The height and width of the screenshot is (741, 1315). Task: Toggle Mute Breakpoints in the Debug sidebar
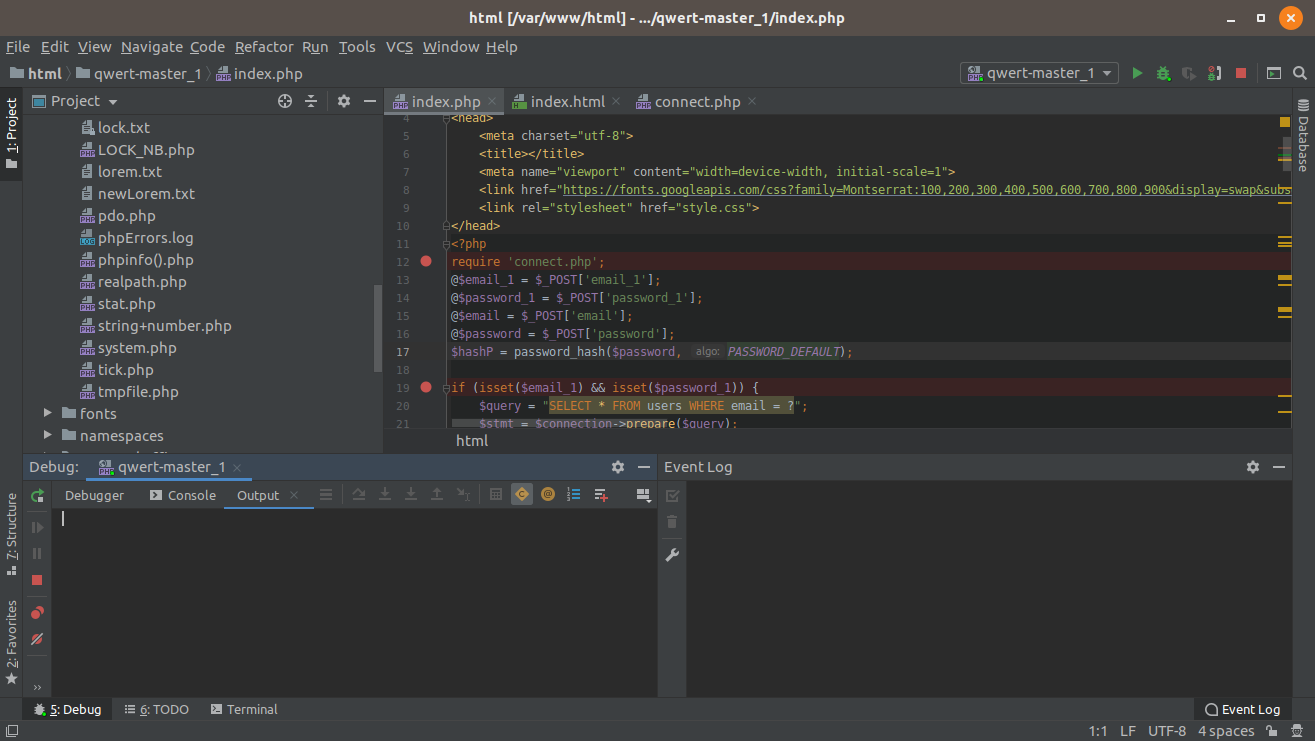pos(37,639)
